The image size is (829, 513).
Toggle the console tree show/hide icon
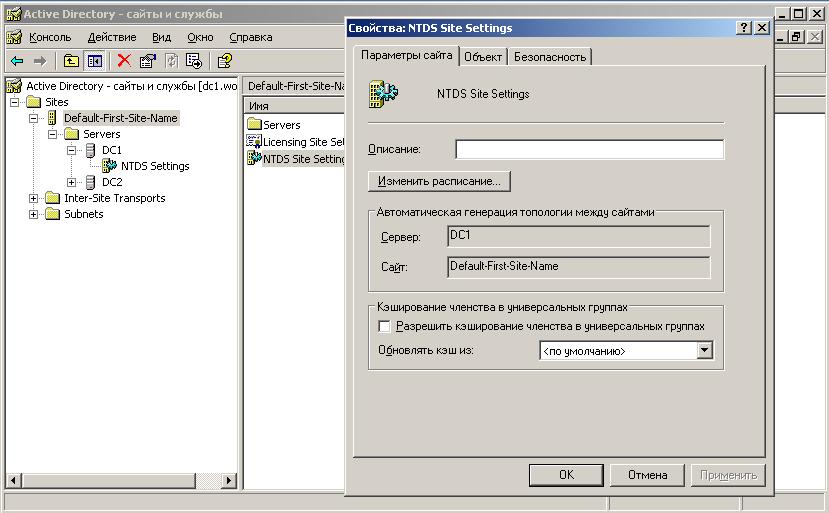point(95,61)
